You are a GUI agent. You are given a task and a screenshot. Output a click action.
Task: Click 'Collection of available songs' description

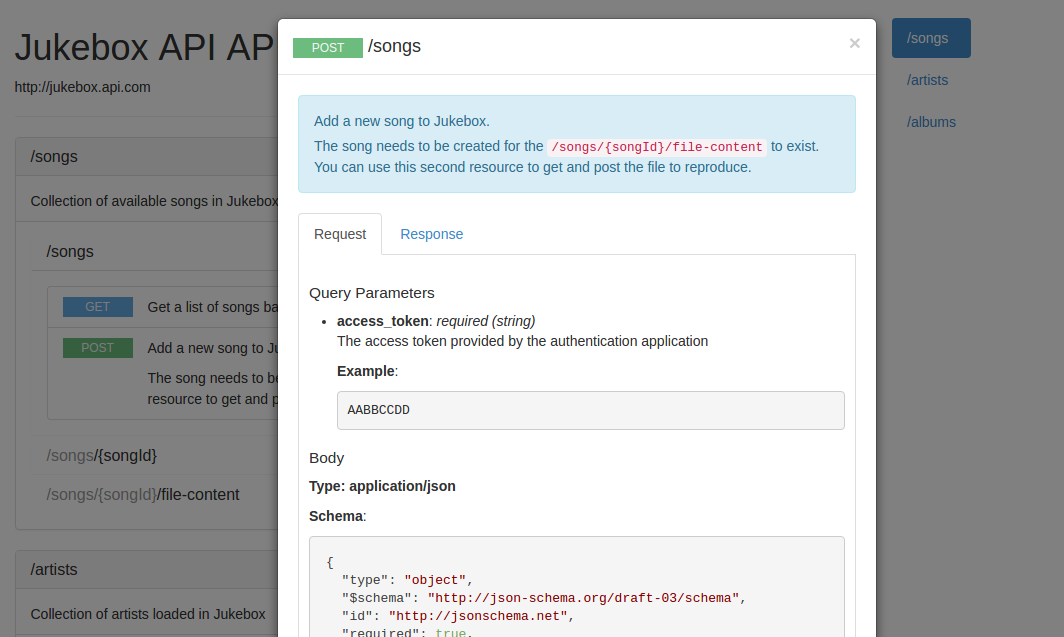[154, 201]
